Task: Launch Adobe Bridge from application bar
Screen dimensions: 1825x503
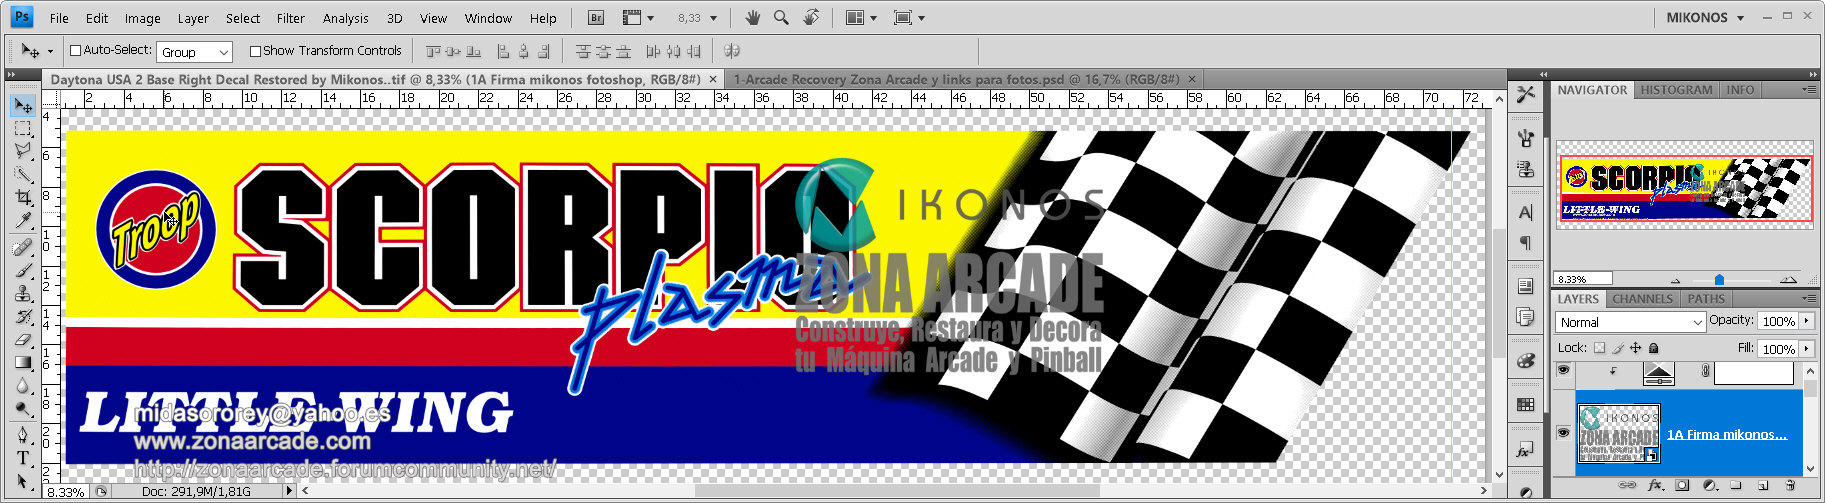Action: tap(596, 18)
